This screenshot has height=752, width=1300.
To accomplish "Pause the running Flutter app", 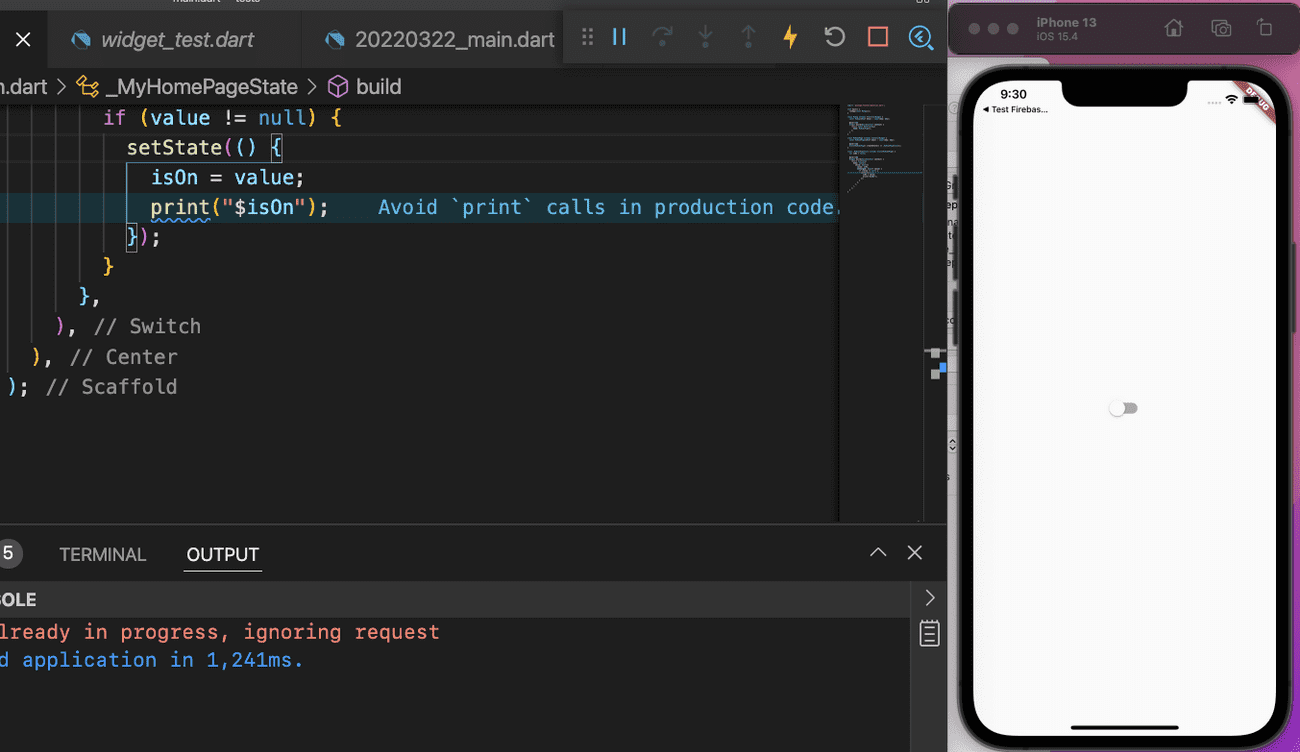I will [x=619, y=36].
